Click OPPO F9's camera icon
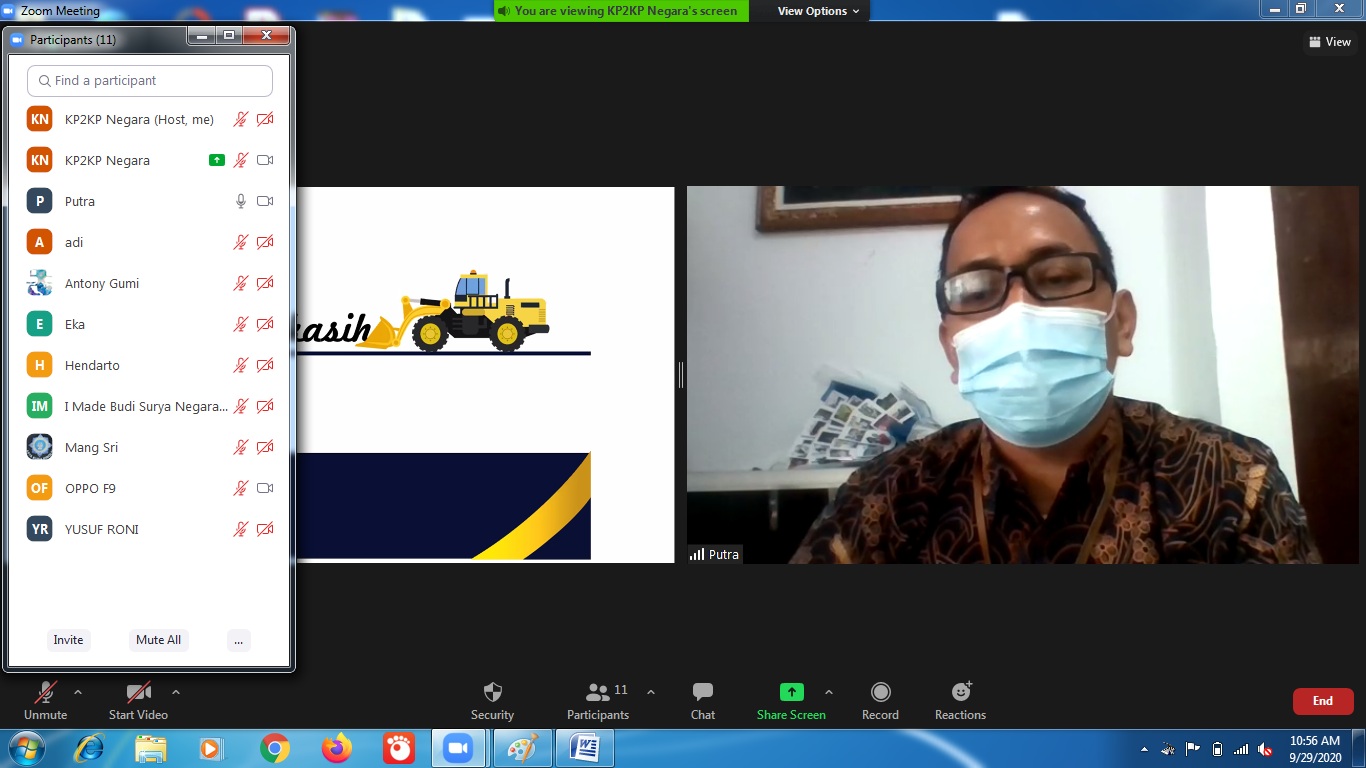Screen dimensions: 1366x768 [265, 488]
